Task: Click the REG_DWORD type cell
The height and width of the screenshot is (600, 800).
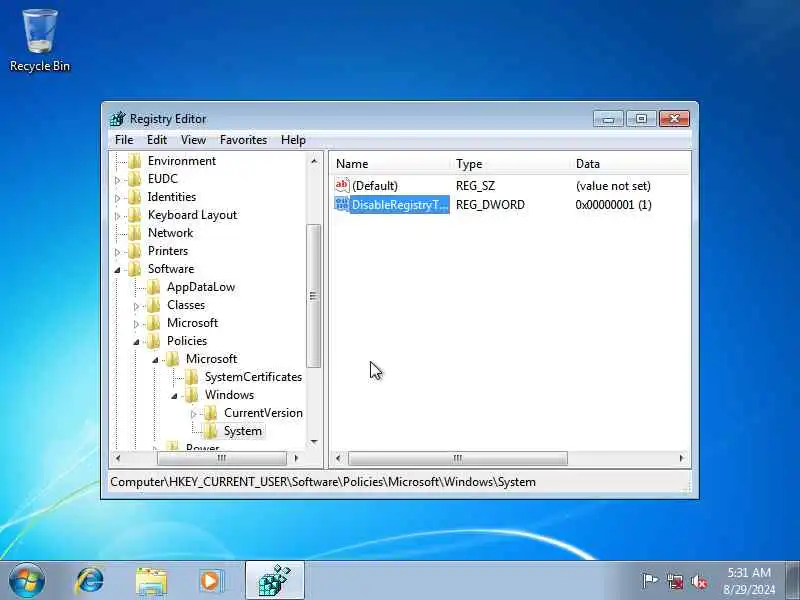Action: pyautogui.click(x=490, y=205)
